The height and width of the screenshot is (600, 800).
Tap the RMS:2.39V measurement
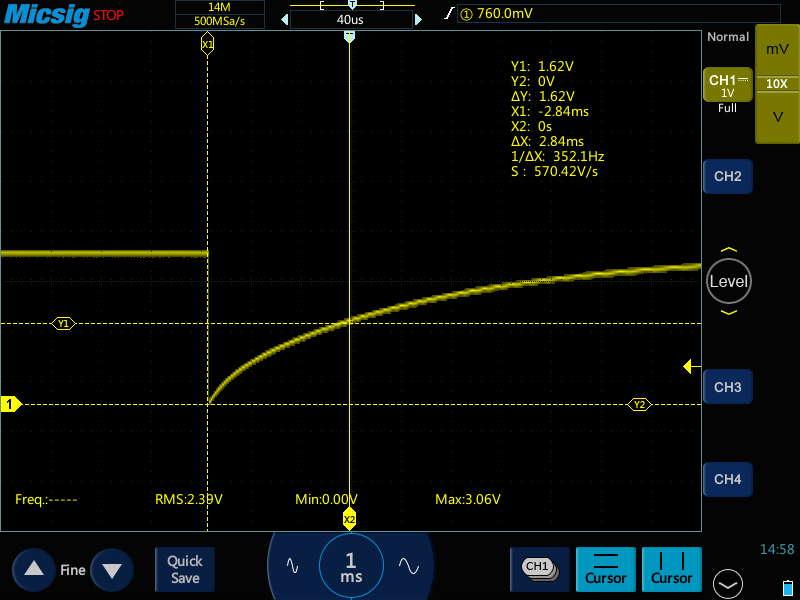coord(189,499)
